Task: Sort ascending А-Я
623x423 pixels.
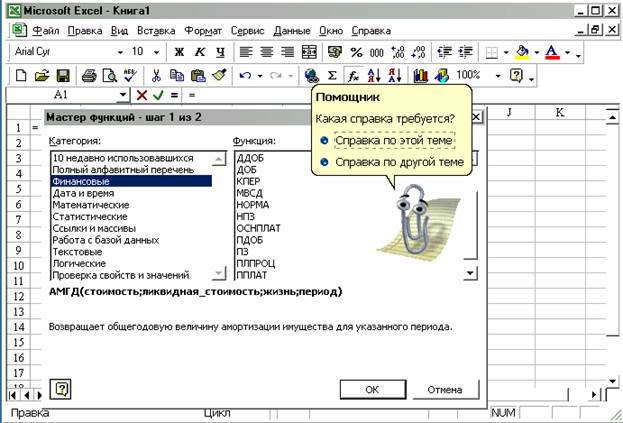Action: [x=374, y=75]
